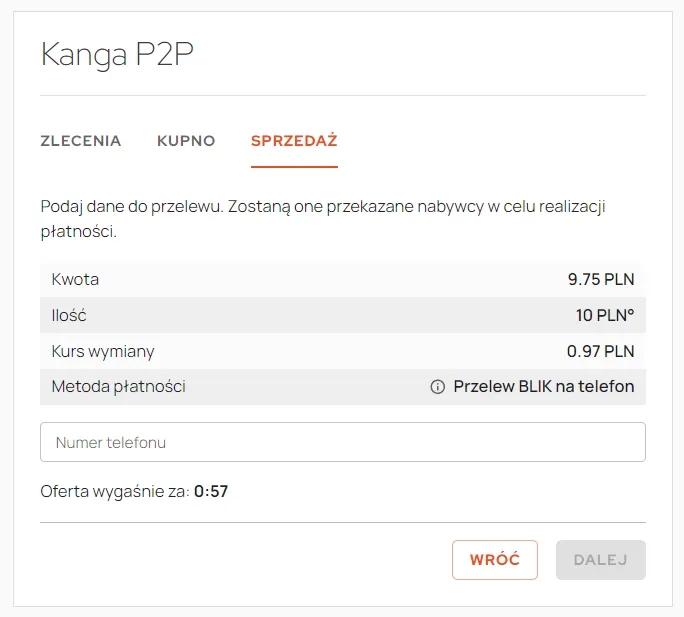Click the WRÓĆ button
The image size is (684, 617).
(x=495, y=560)
